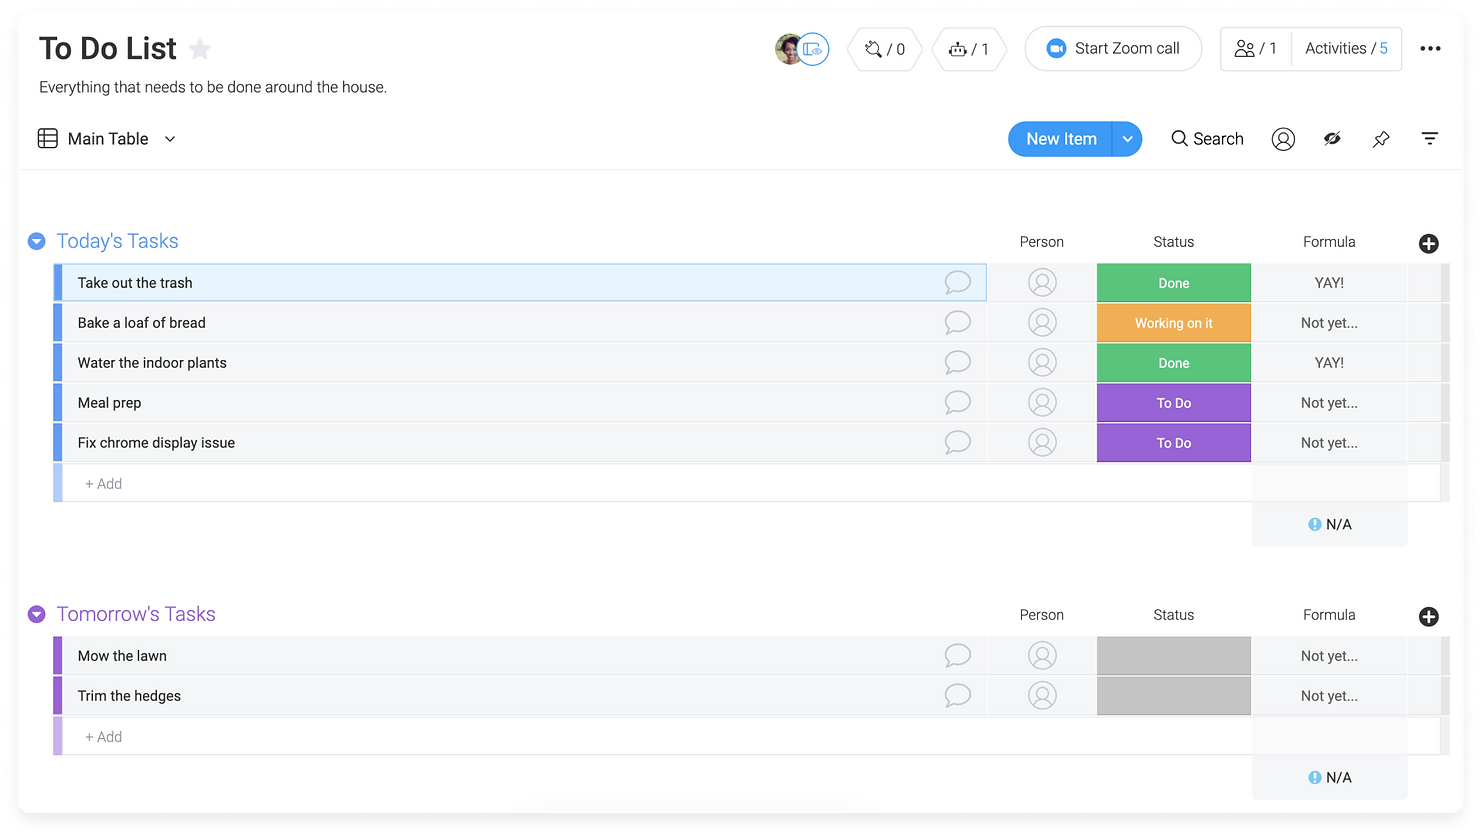The image size is (1480, 838).
Task: Open updates for Meal prep
Action: (x=957, y=402)
